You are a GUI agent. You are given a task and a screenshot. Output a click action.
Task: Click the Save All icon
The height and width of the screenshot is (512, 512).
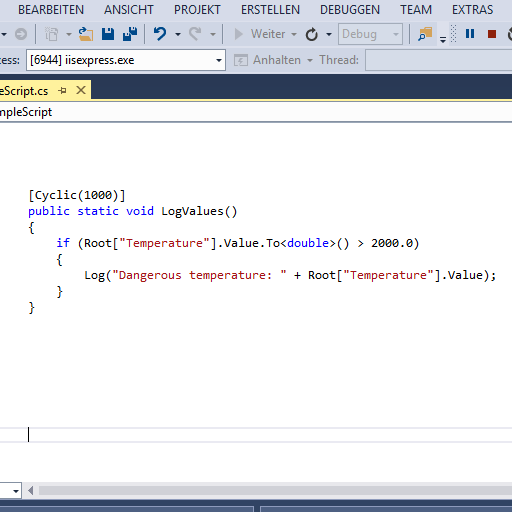click(130, 34)
